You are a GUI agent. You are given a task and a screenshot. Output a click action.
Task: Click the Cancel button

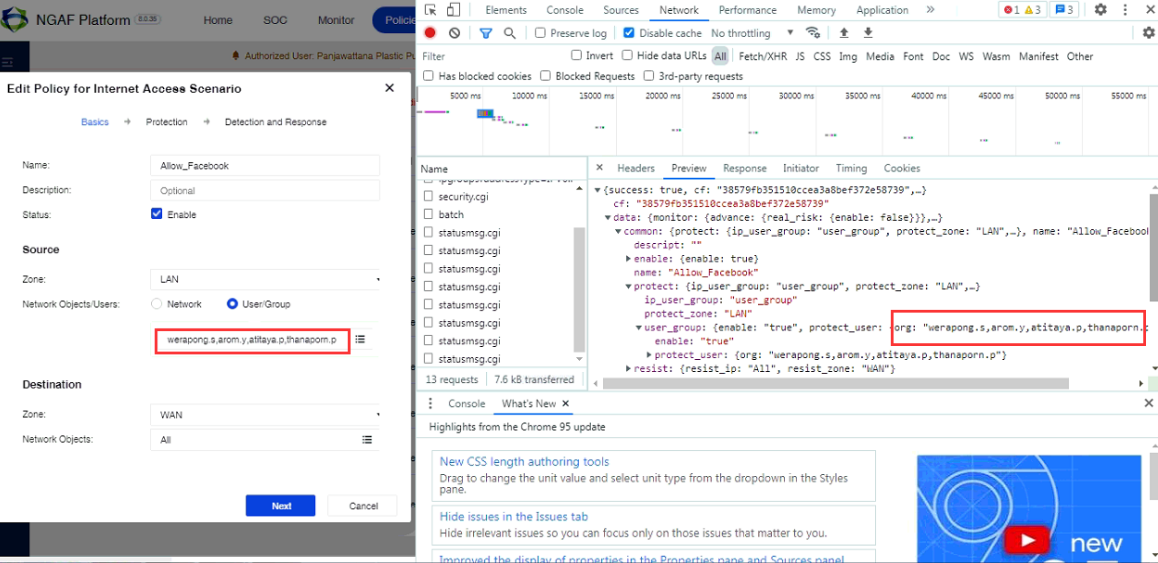click(363, 506)
